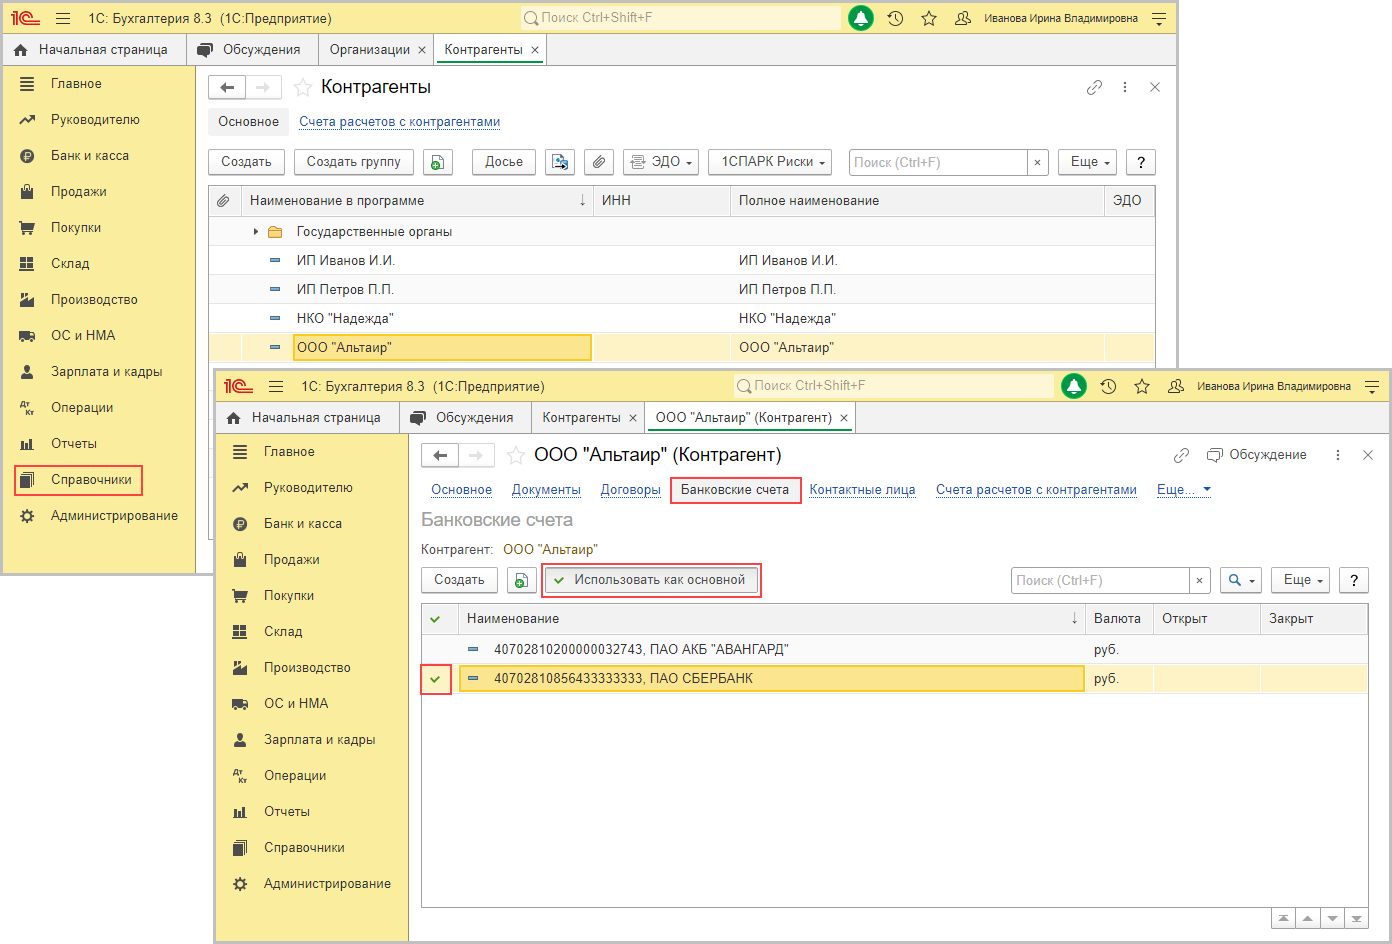Open three-dots menu in the Альтаир form header
The height and width of the screenshot is (944, 1392).
[1338, 455]
